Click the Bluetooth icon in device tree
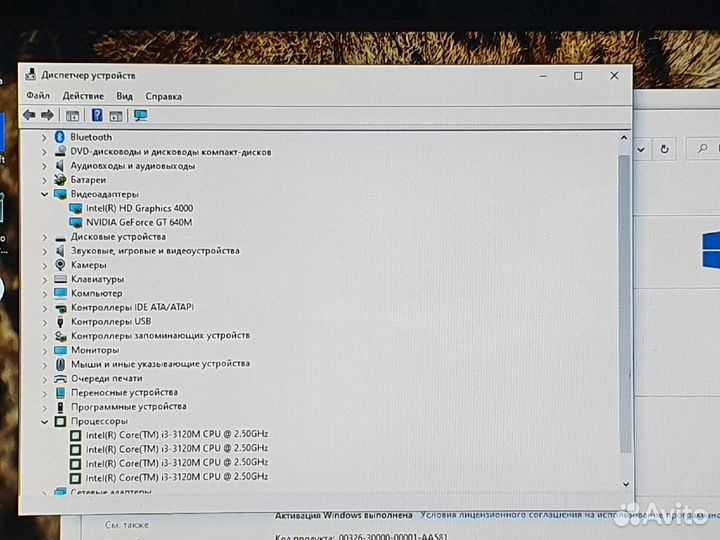 tap(60, 137)
